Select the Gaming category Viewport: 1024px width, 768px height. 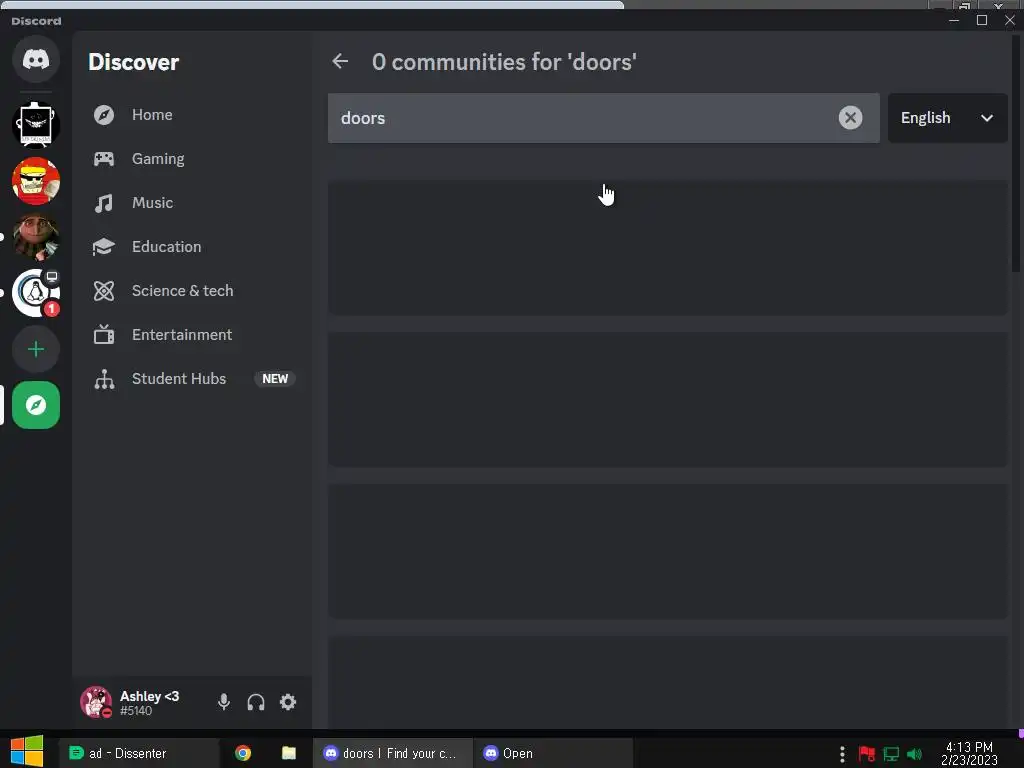pos(192,159)
